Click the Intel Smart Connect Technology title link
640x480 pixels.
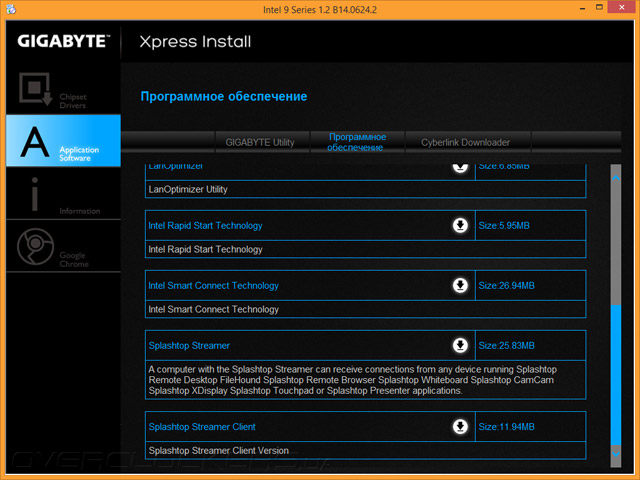tap(213, 286)
